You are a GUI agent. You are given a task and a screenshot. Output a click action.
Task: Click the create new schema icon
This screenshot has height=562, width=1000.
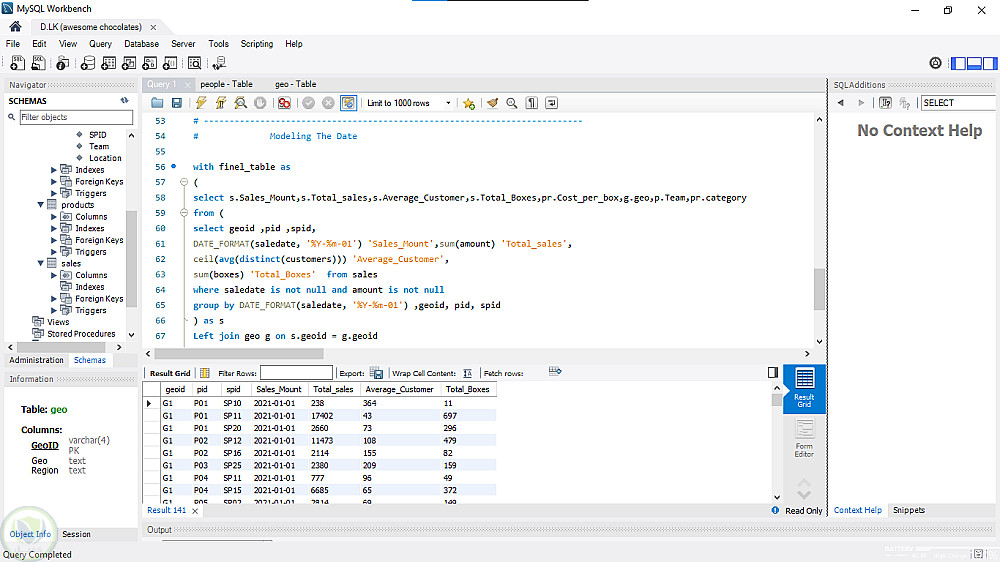[x=88, y=63]
